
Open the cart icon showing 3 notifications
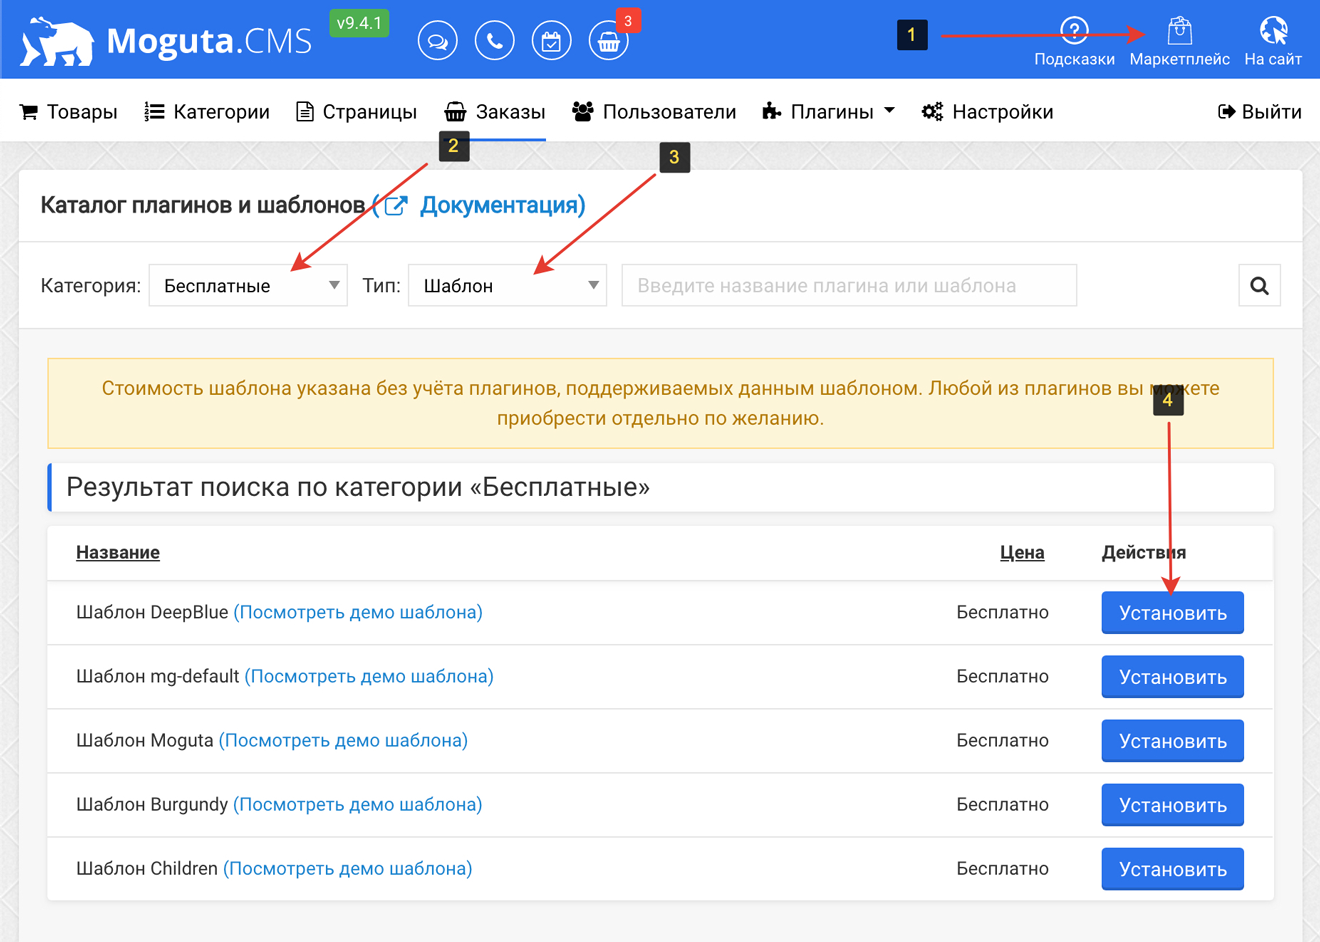pyautogui.click(x=608, y=40)
